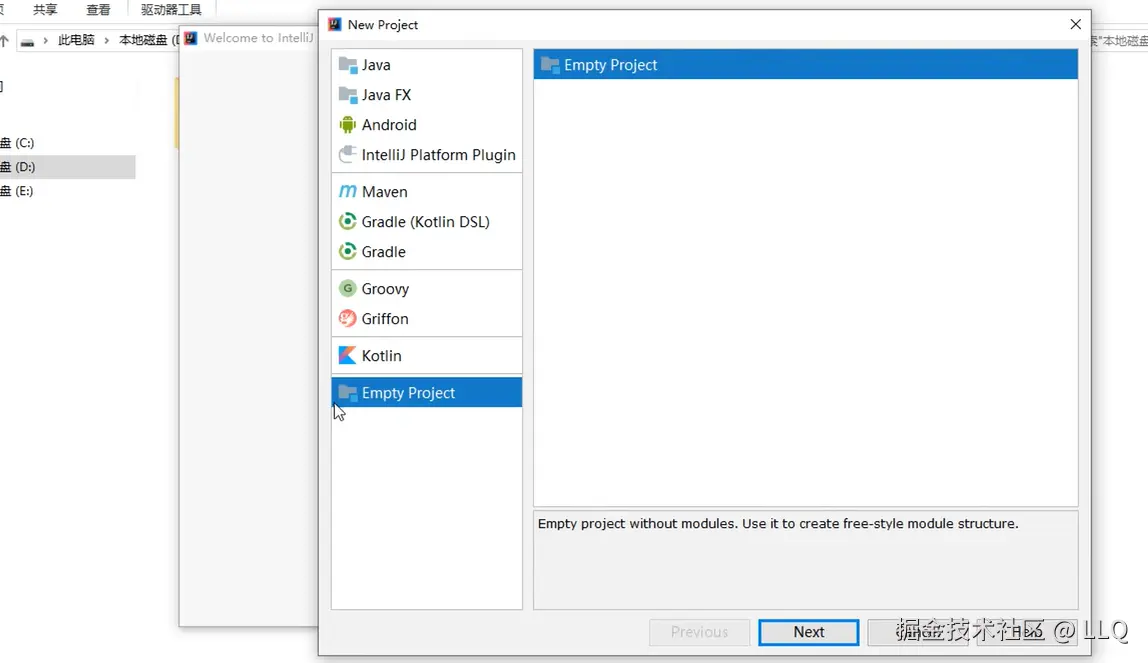Viewport: 1148px width, 663px height.
Task: Select the Groovy green G icon
Action: 348,289
